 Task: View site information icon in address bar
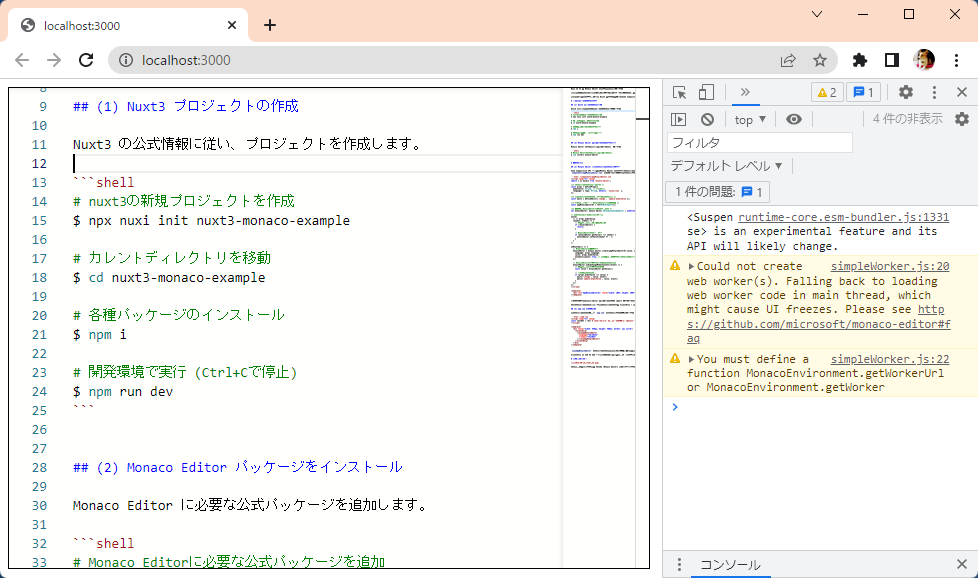(x=126, y=60)
